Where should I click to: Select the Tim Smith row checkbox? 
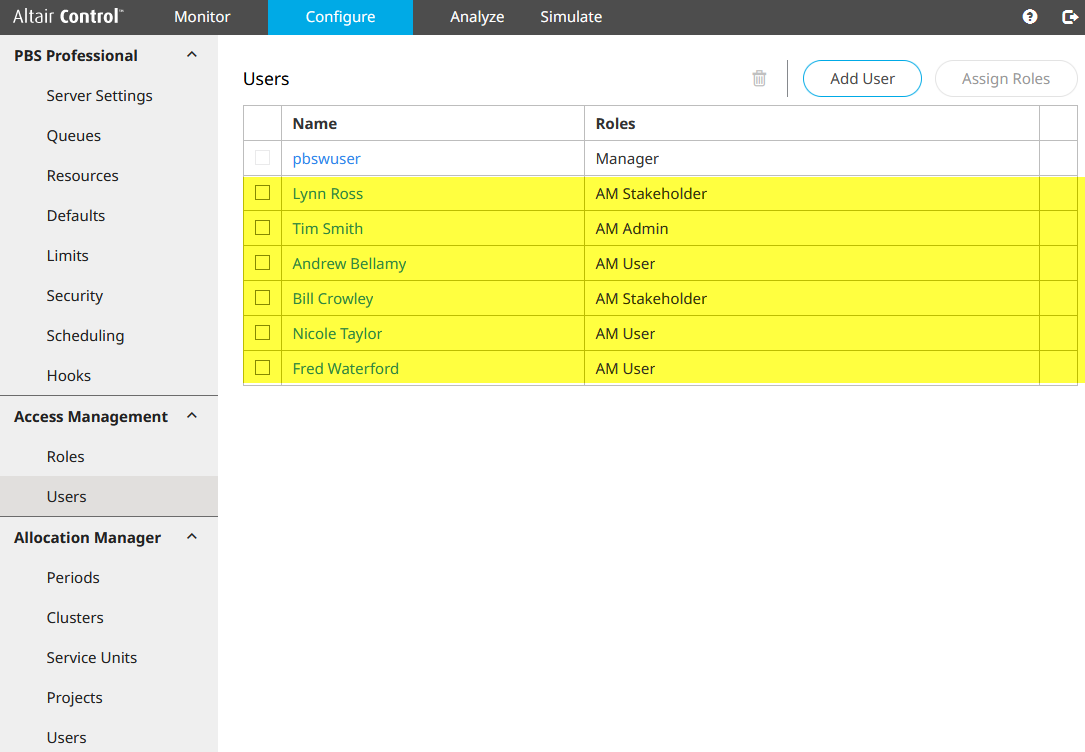[x=262, y=228]
